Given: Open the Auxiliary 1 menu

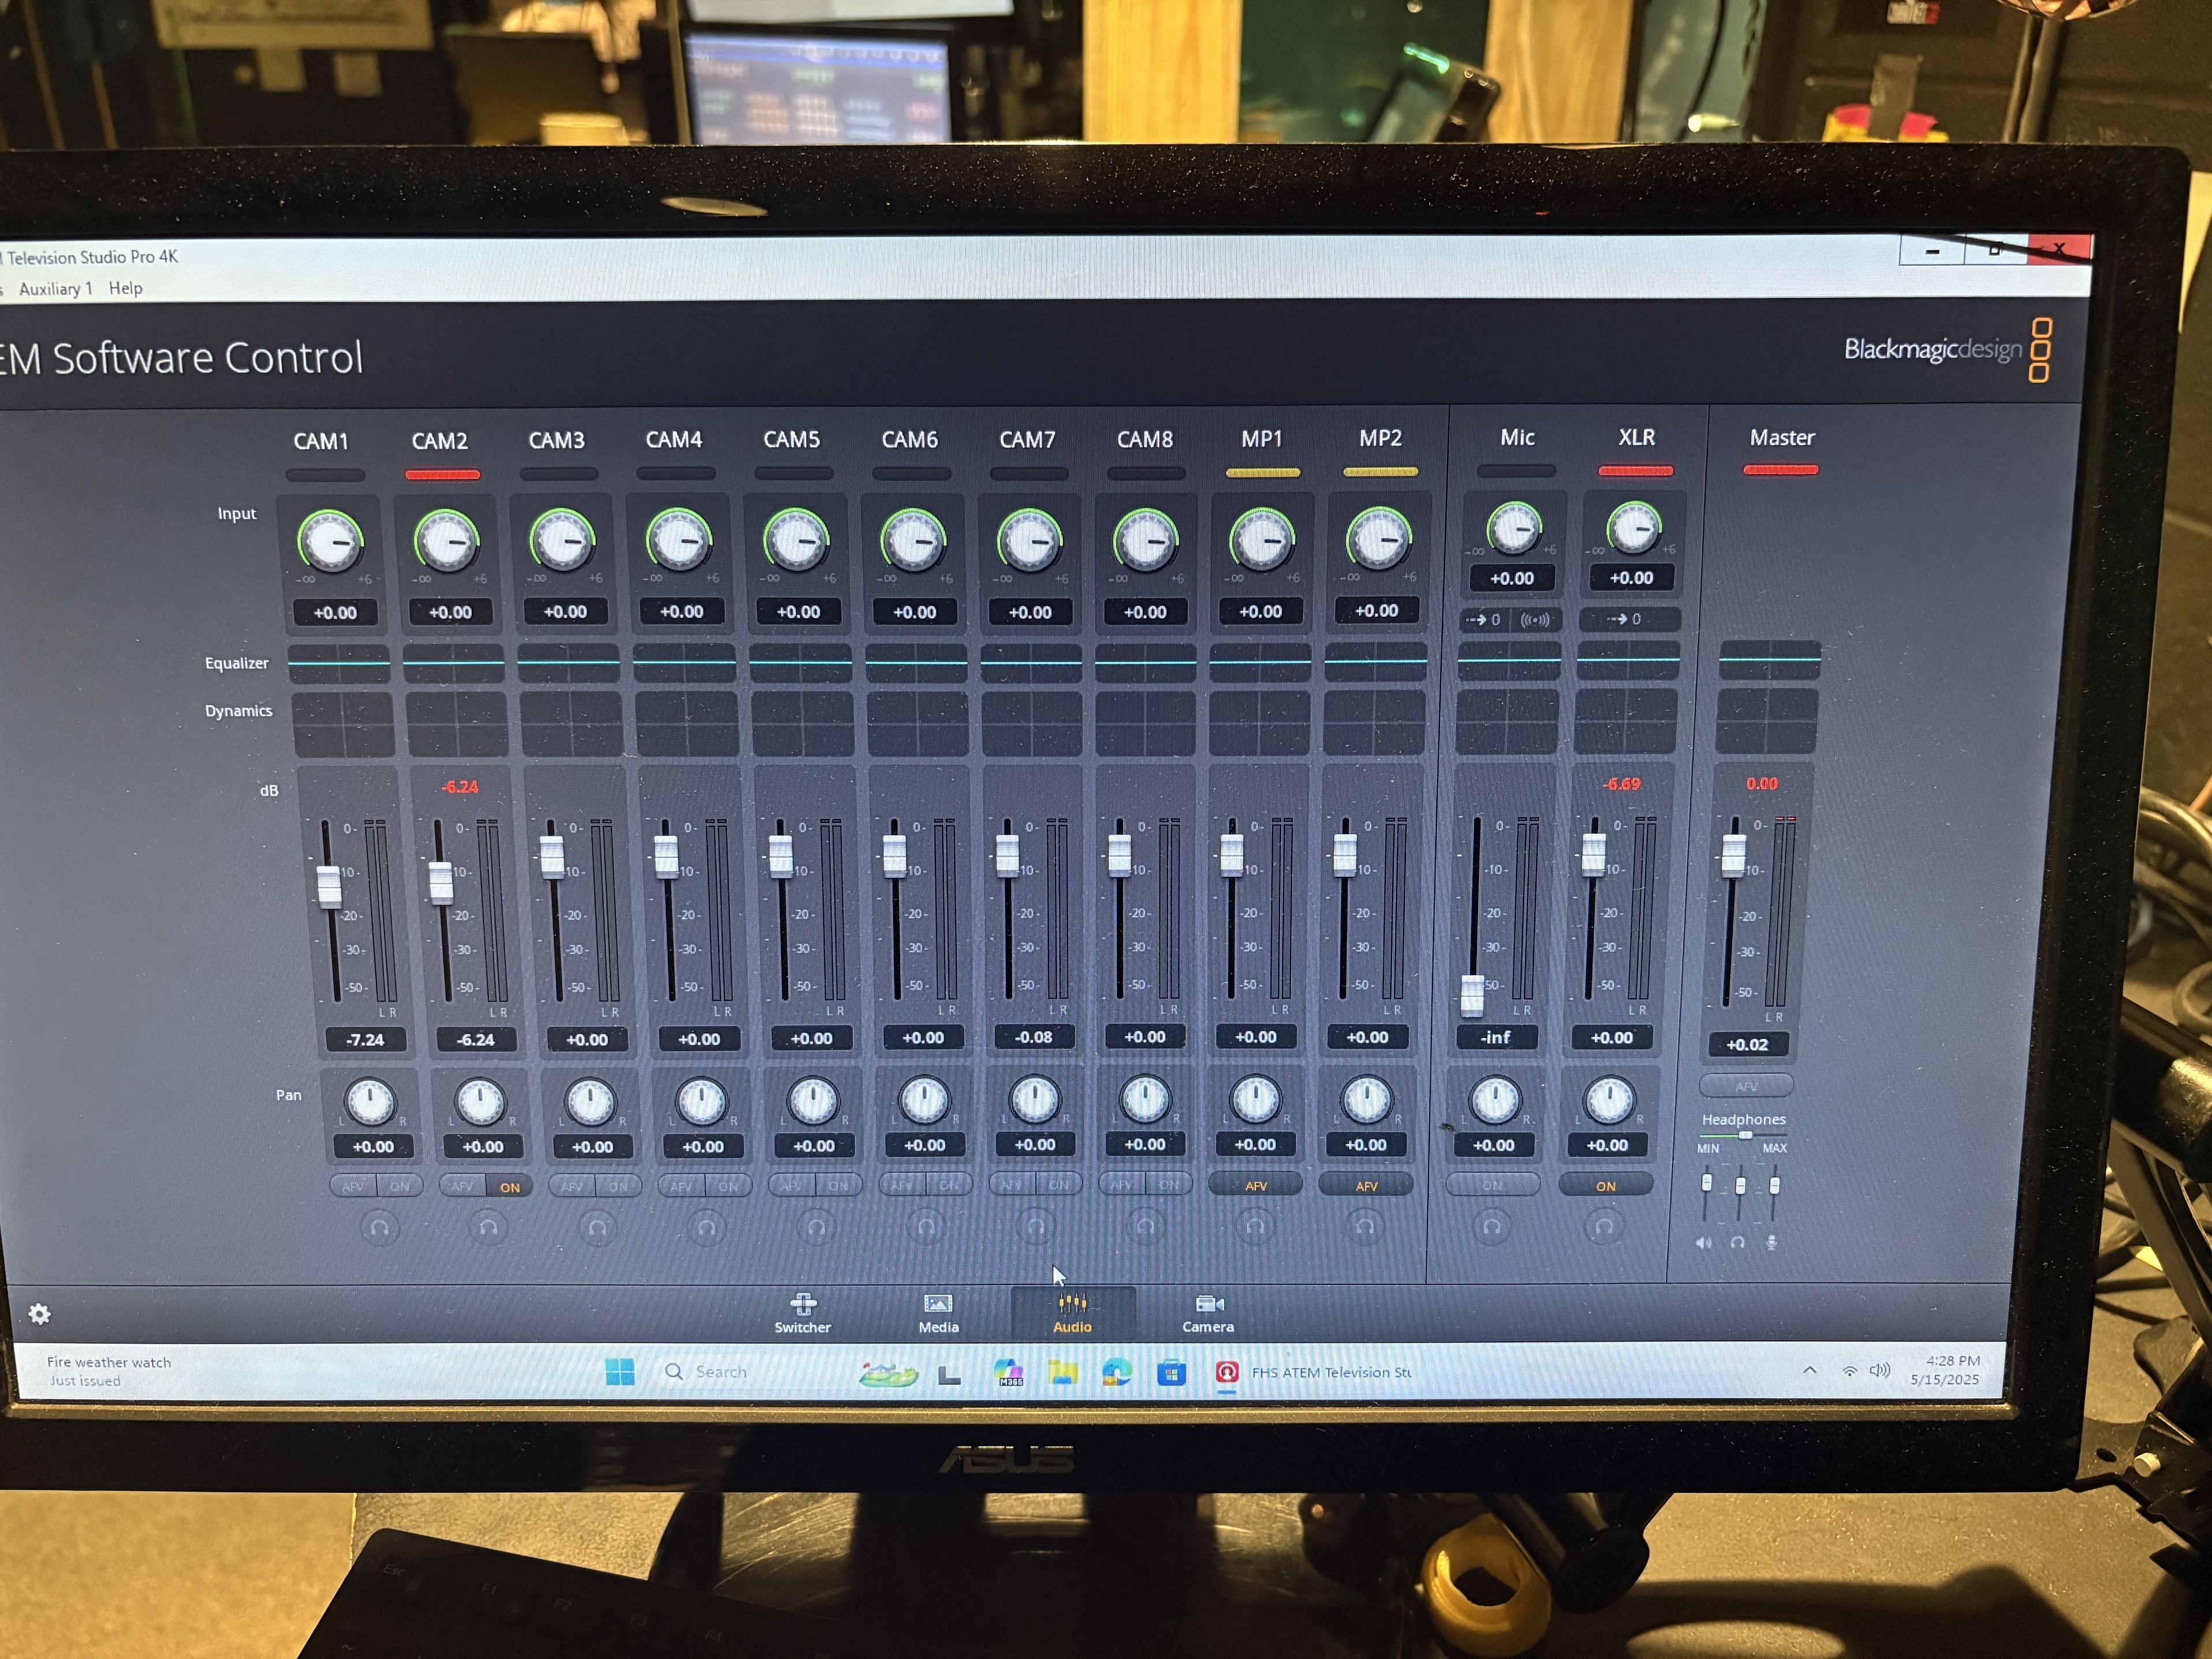Looking at the screenshot, I should 55,289.
